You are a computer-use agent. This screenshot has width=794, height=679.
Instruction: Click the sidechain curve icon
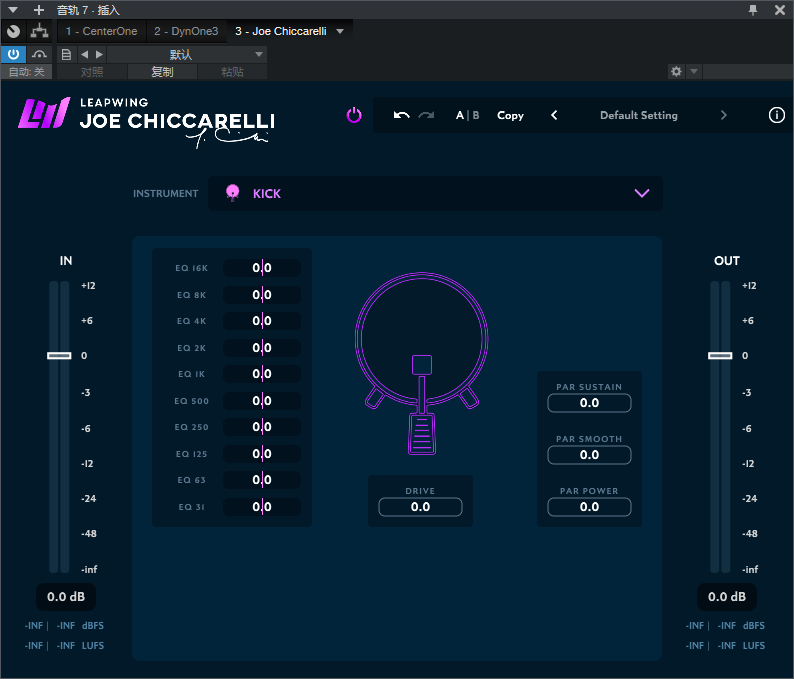click(x=39, y=54)
